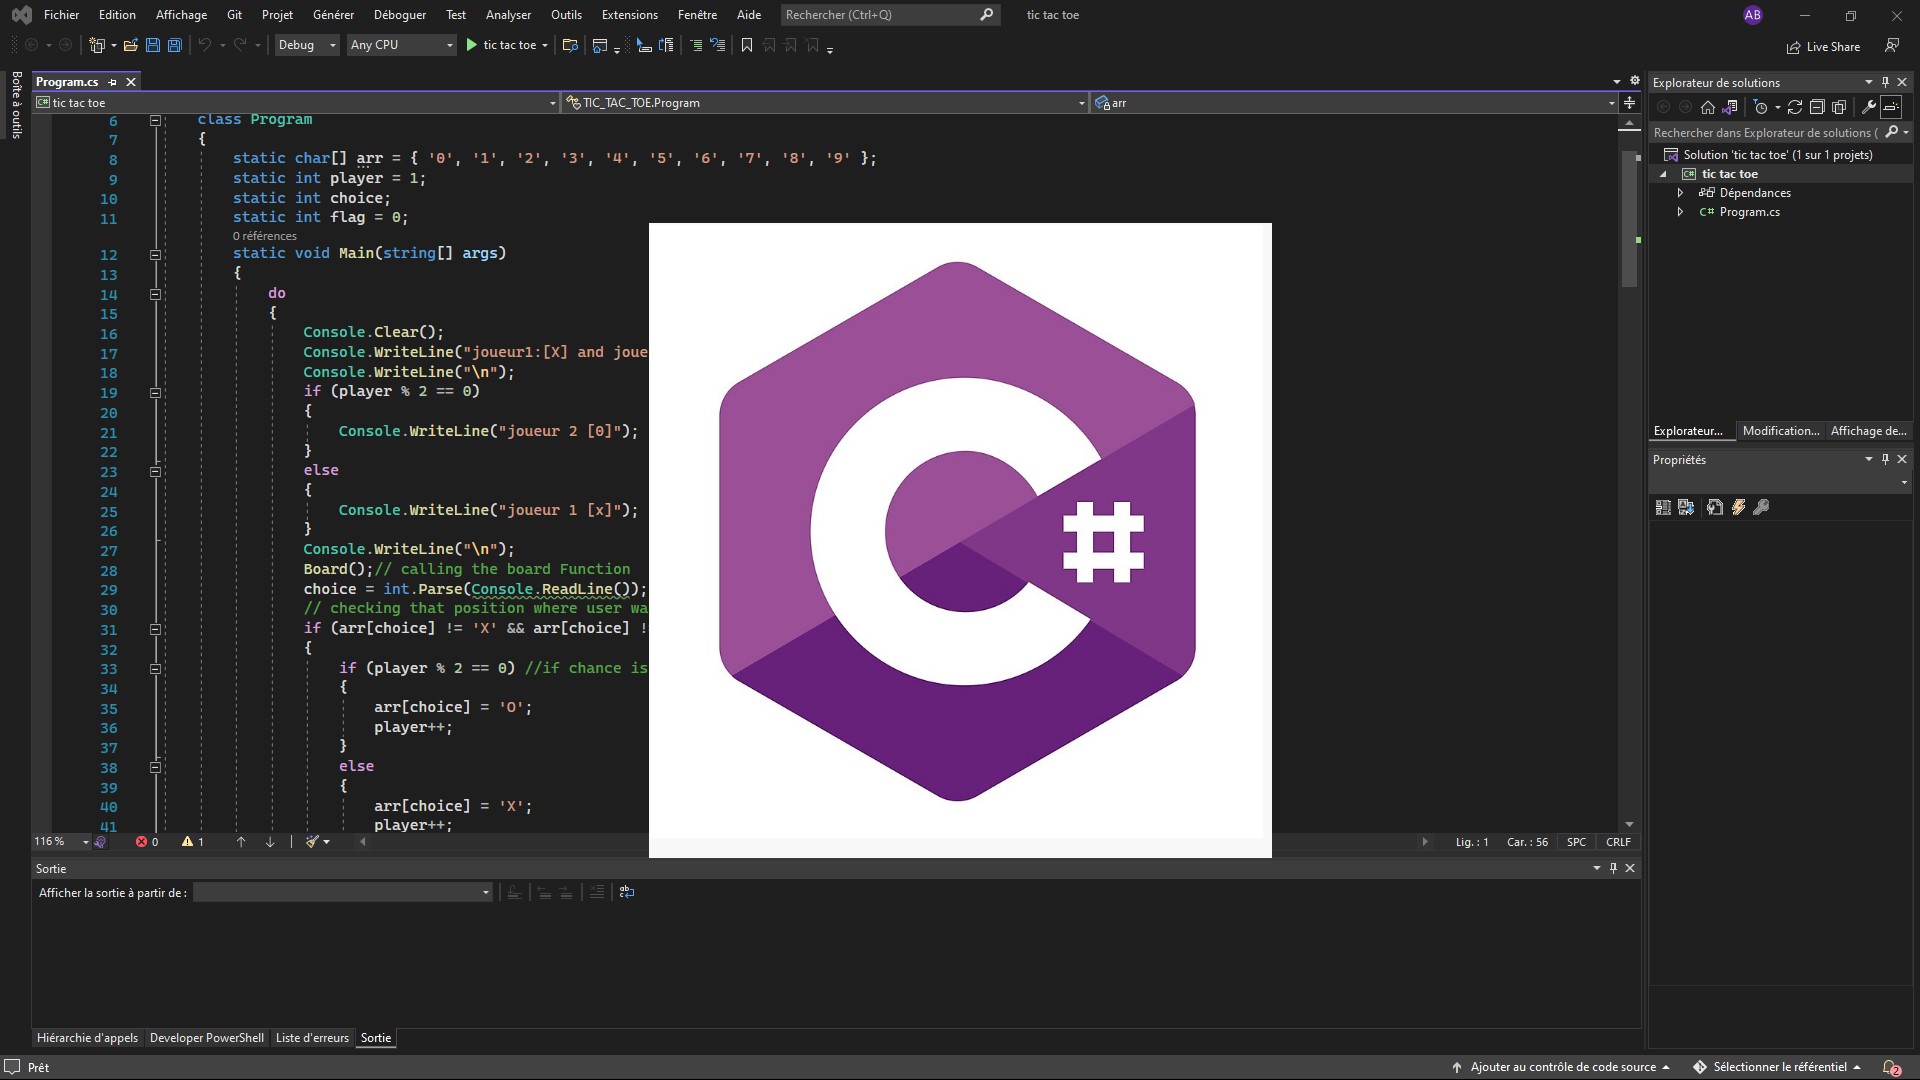Click in the Rechercher (Ctrl+Q) search box
This screenshot has width=1920, height=1080.
pos(890,15)
